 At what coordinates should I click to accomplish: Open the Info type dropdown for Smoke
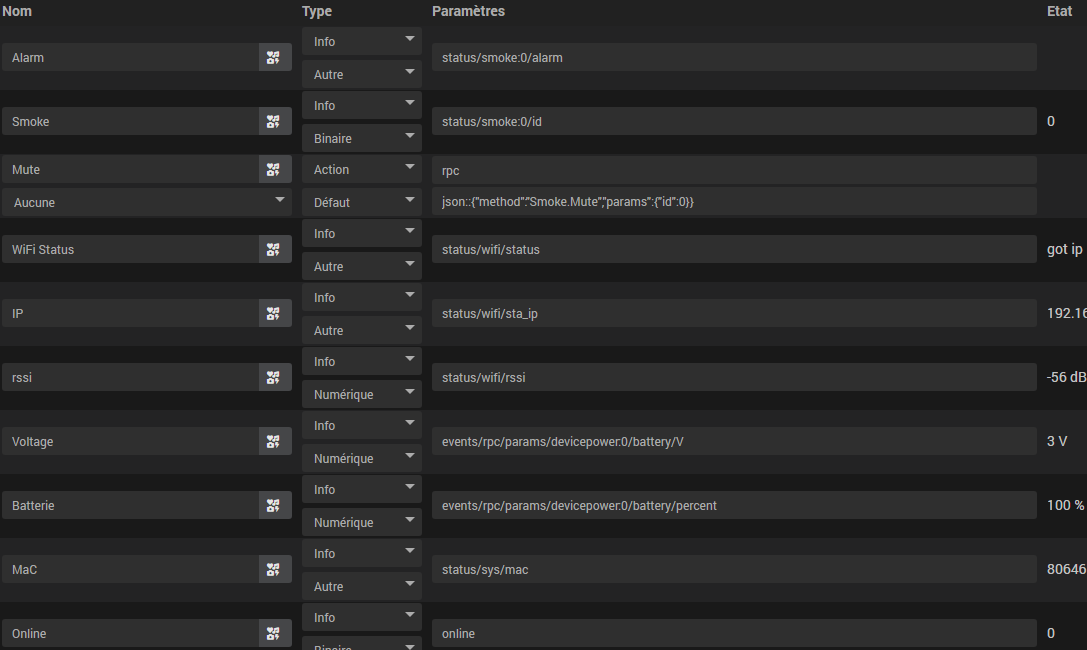point(362,105)
